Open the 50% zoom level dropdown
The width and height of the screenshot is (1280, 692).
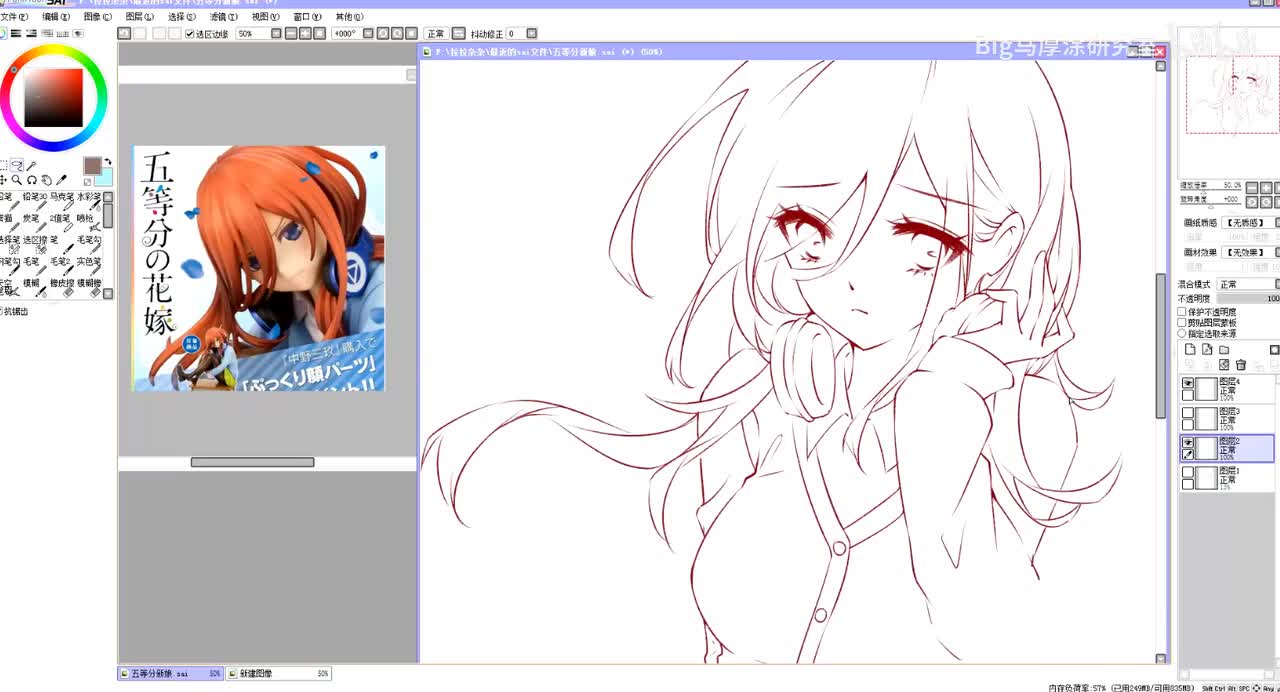click(276, 33)
